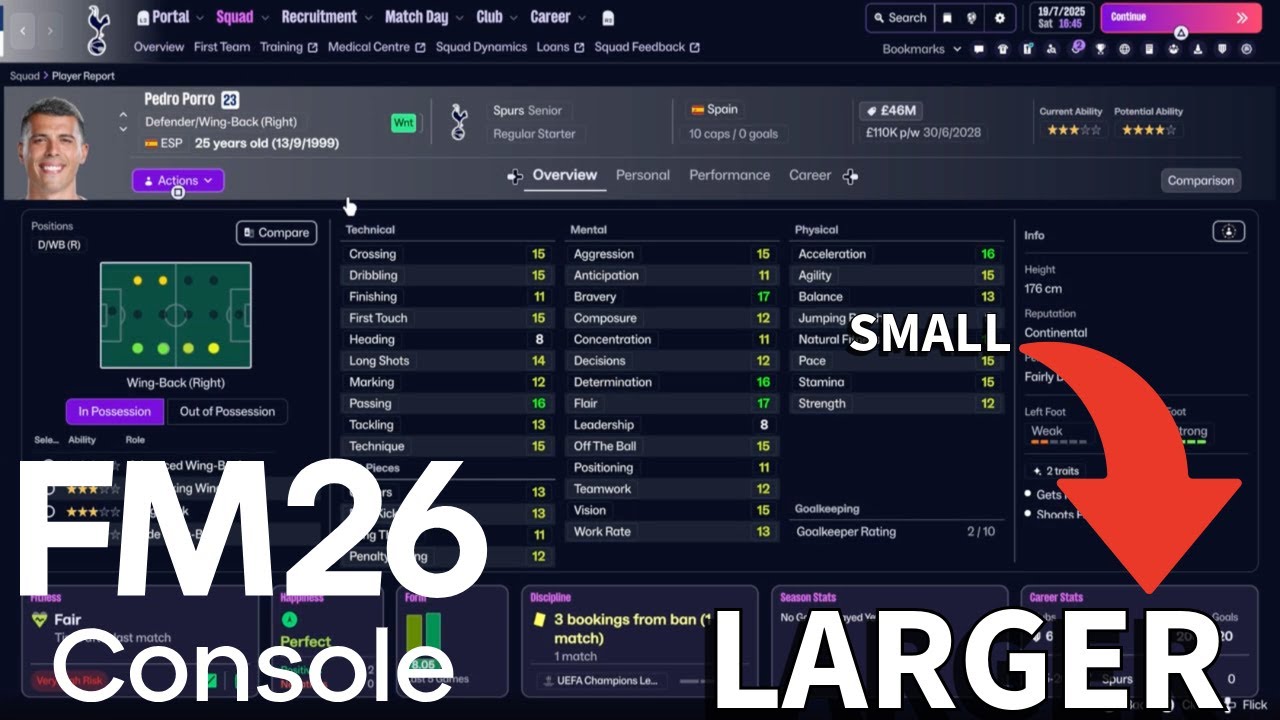Click the positions pitch diagram
This screenshot has height=720, width=1280.
(176, 316)
